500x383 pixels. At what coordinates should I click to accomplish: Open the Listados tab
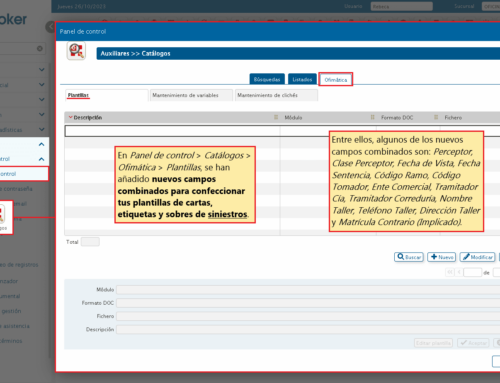pyautogui.click(x=302, y=79)
